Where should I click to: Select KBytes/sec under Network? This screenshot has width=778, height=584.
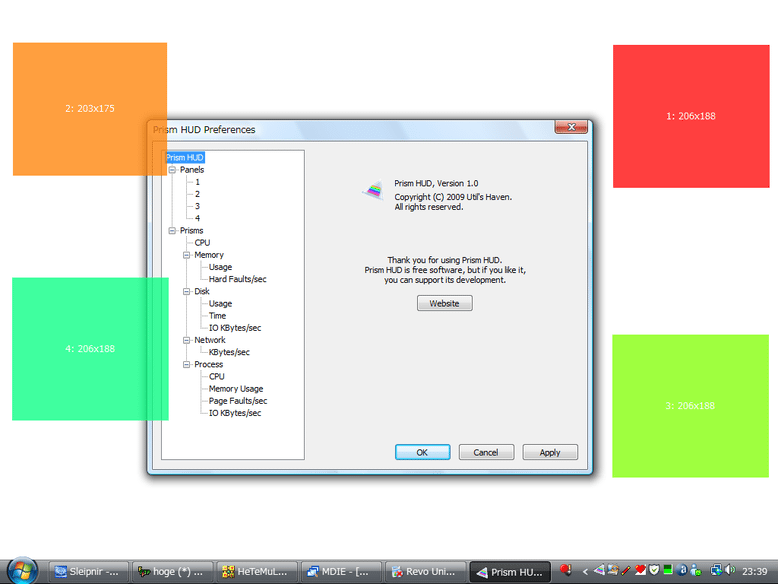point(229,352)
